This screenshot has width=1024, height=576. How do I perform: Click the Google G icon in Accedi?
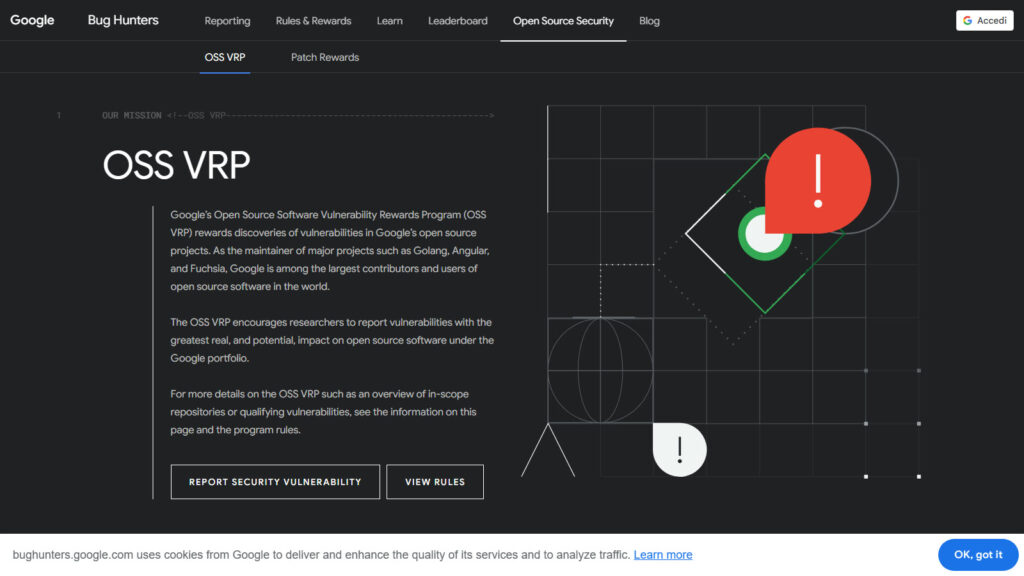(967, 20)
